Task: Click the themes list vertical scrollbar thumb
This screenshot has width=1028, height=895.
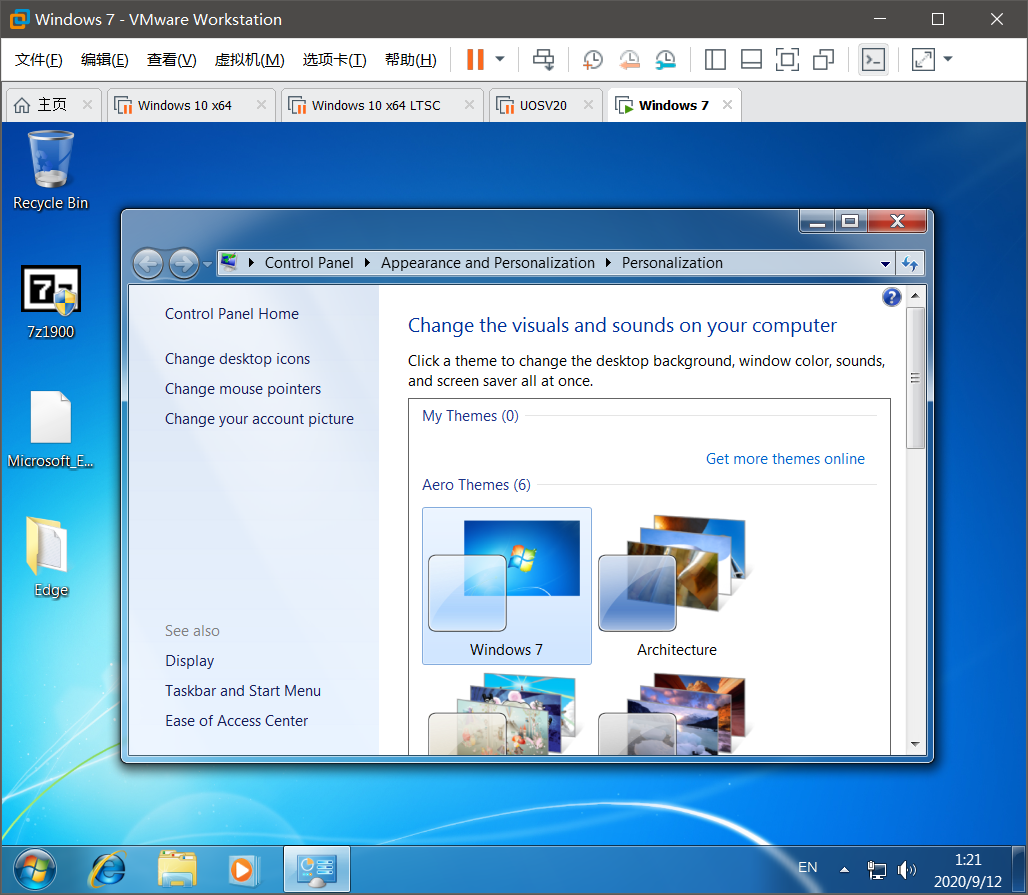Action: [915, 378]
